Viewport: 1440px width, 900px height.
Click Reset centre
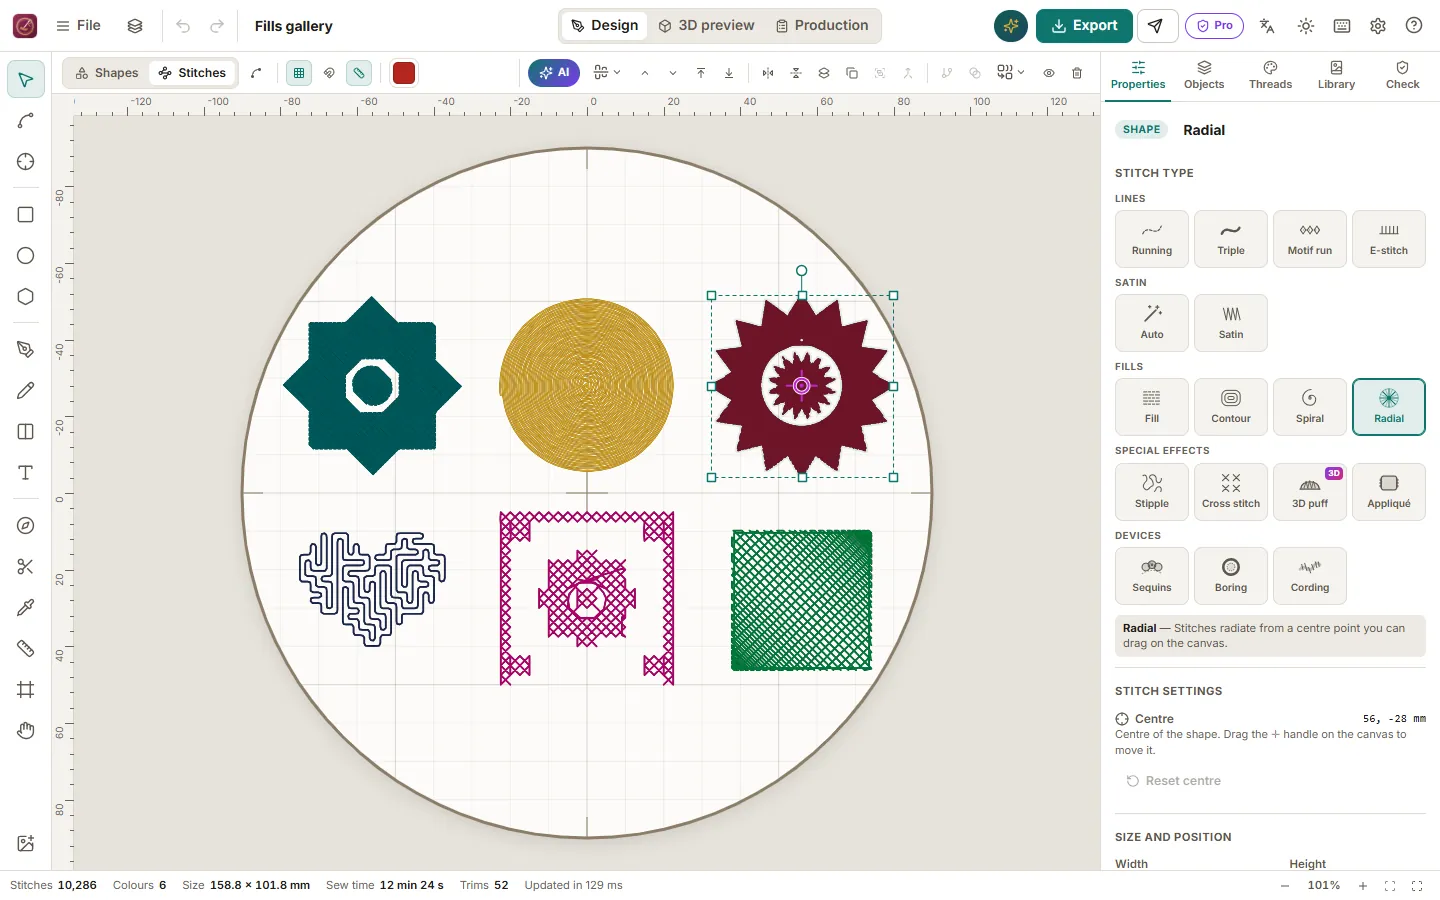coord(1173,781)
